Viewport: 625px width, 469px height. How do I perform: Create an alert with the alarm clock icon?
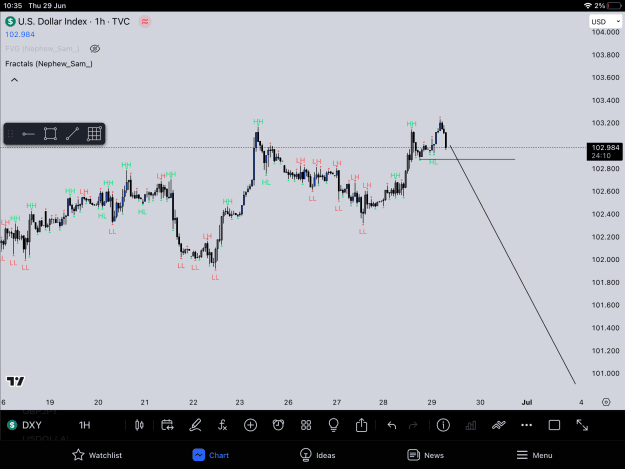[278, 425]
